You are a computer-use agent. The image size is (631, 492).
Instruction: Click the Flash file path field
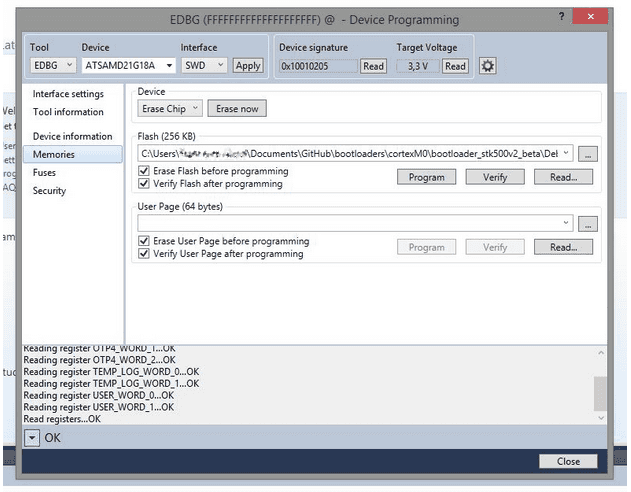[x=350, y=153]
